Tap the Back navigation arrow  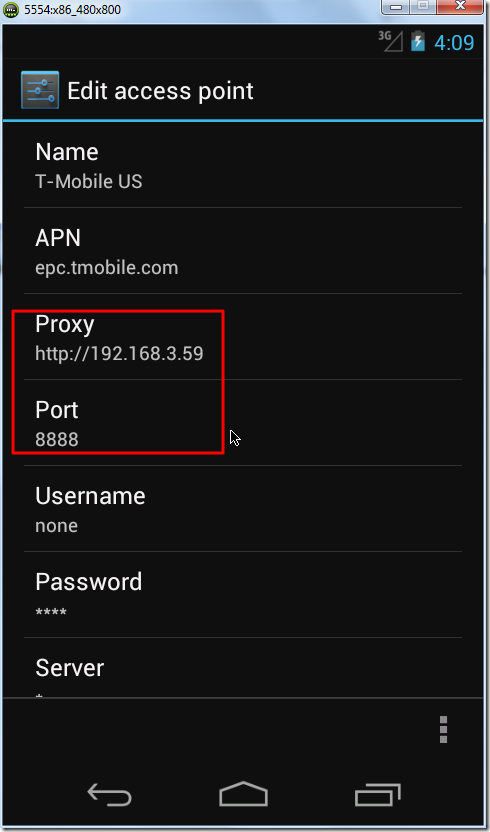point(109,796)
